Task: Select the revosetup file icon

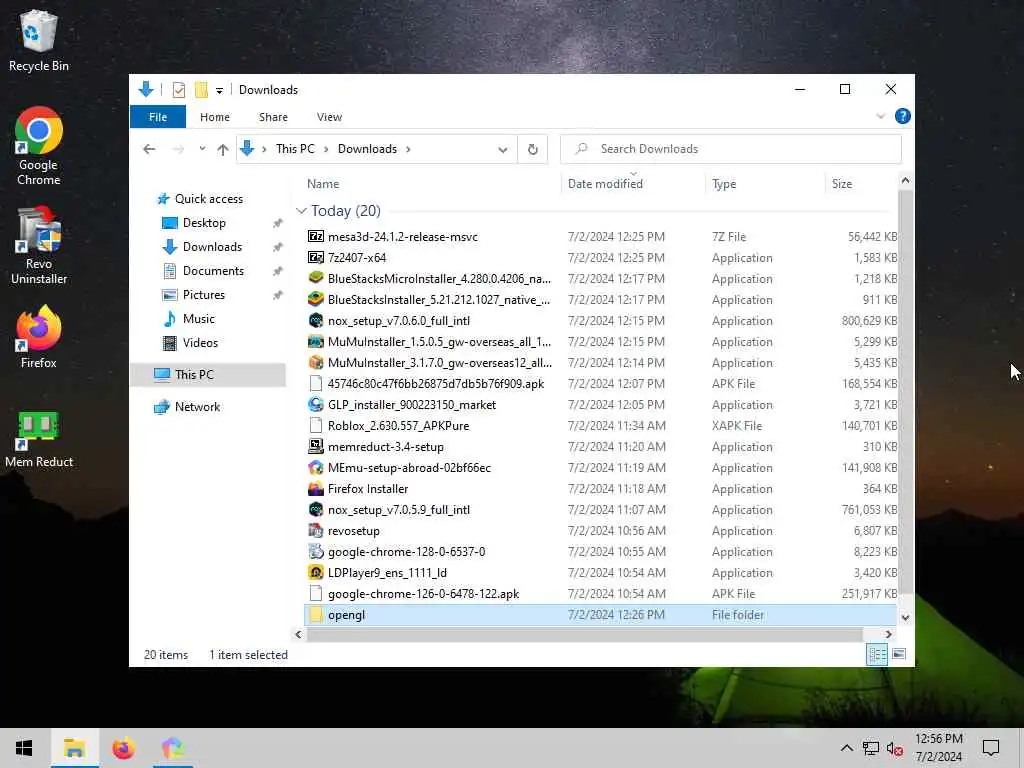Action: 315,531
